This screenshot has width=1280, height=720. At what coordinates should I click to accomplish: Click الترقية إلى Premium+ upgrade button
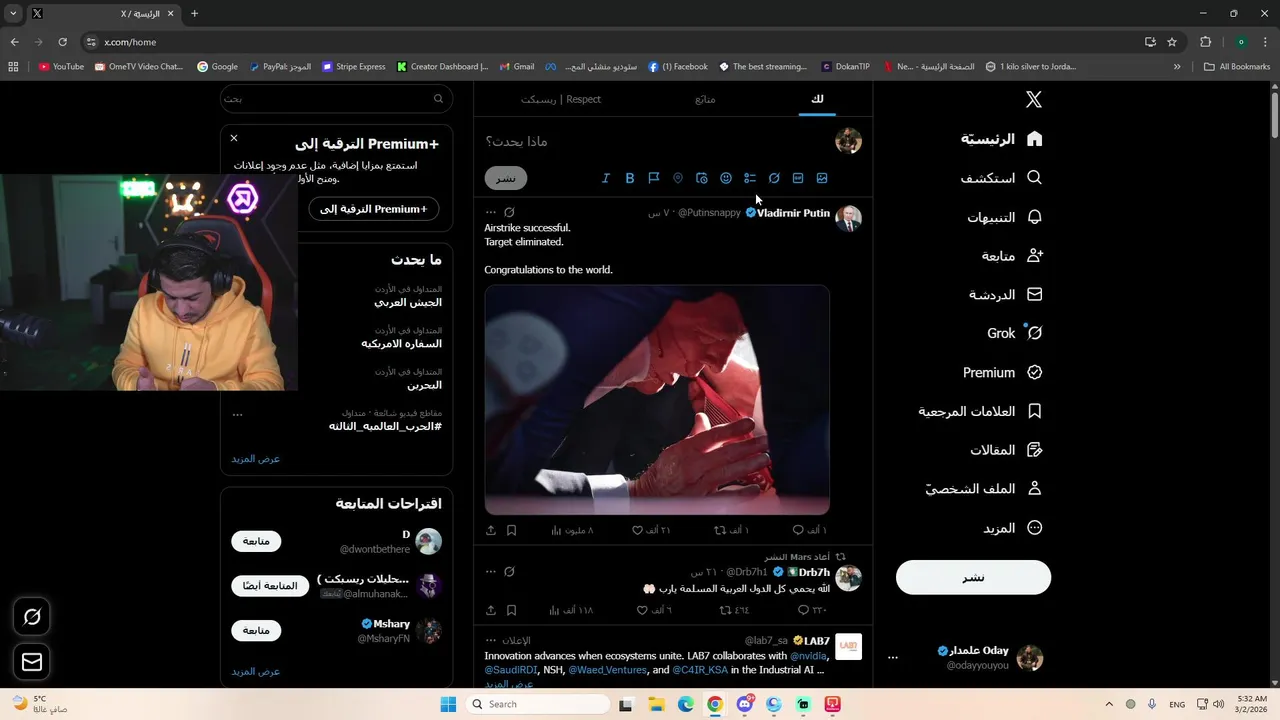pos(373,209)
